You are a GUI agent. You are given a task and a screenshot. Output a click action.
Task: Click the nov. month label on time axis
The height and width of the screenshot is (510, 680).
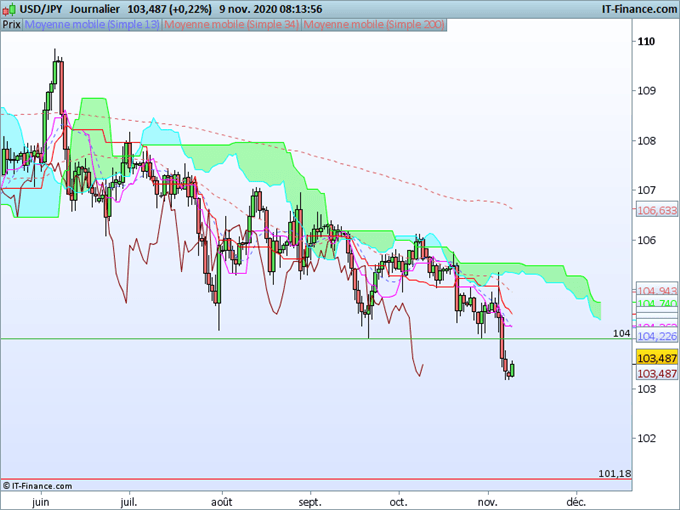488,502
